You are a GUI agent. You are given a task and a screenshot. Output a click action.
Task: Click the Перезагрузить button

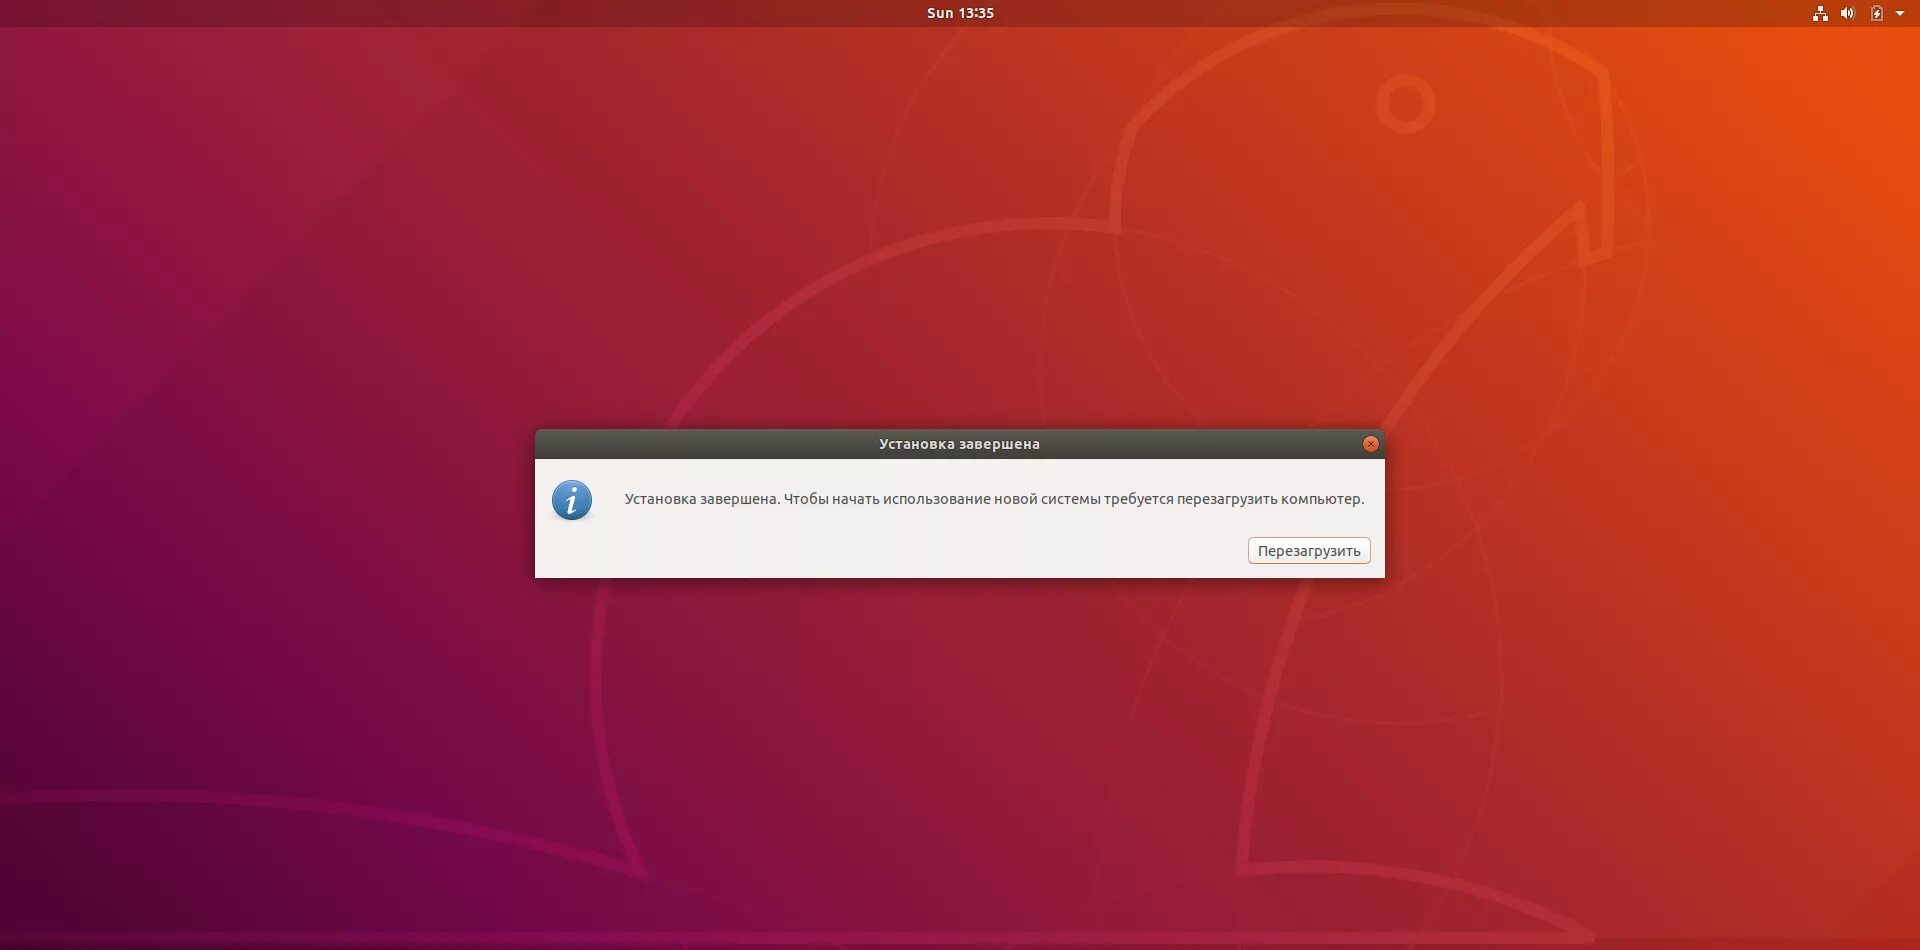pyautogui.click(x=1309, y=551)
